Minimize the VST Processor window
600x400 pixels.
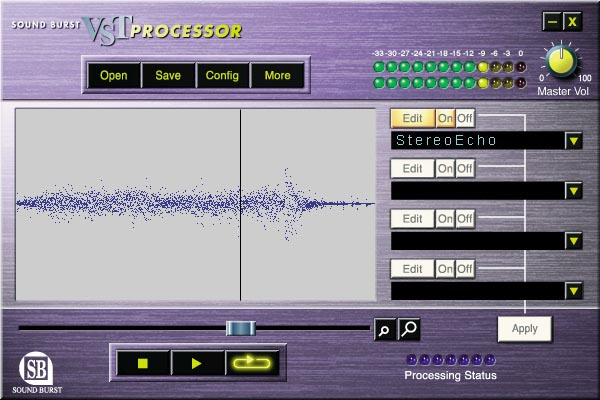point(552,22)
